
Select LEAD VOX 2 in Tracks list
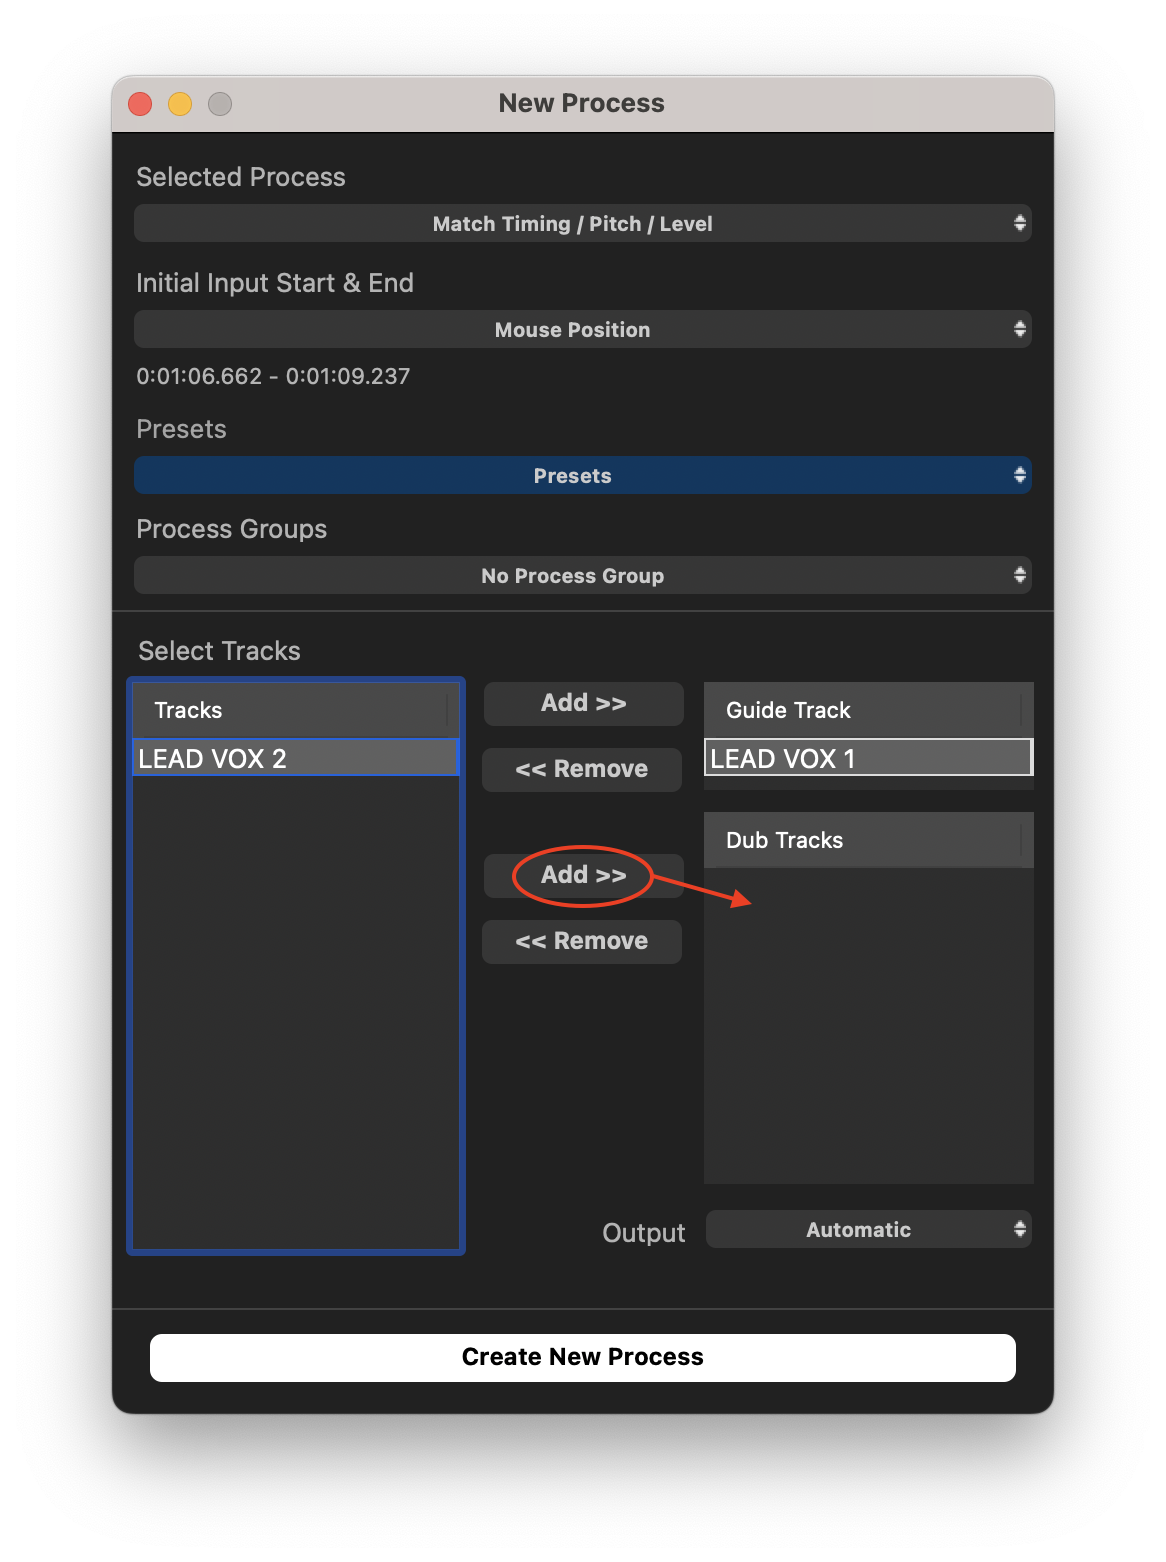(295, 758)
